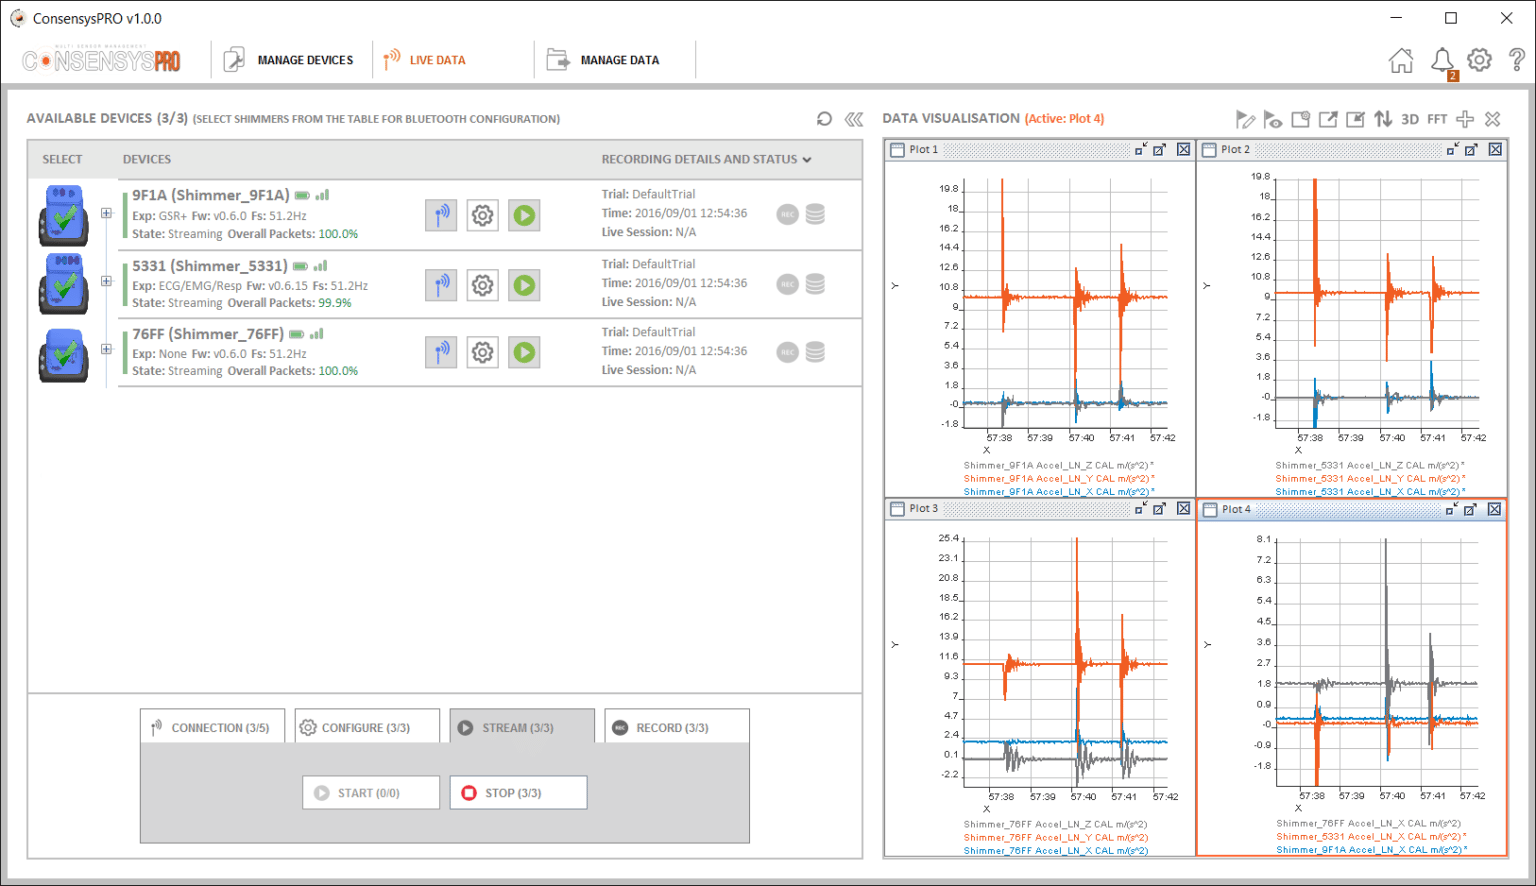This screenshot has height=886, width=1536.
Task: Toggle selection of the 76FF Shimmer device
Action: [x=64, y=354]
